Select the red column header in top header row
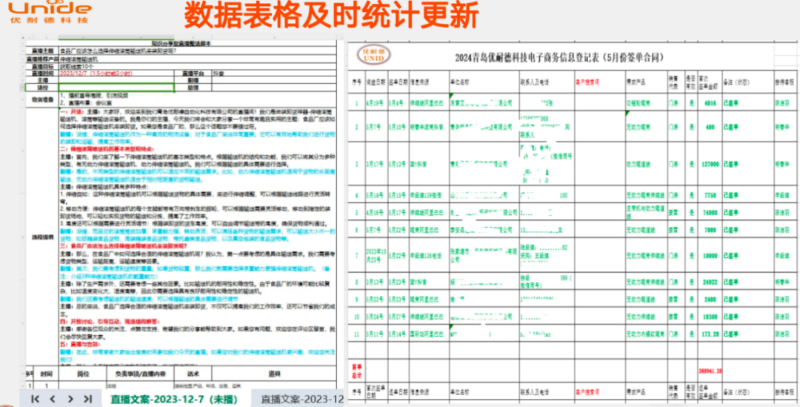 click(x=599, y=82)
